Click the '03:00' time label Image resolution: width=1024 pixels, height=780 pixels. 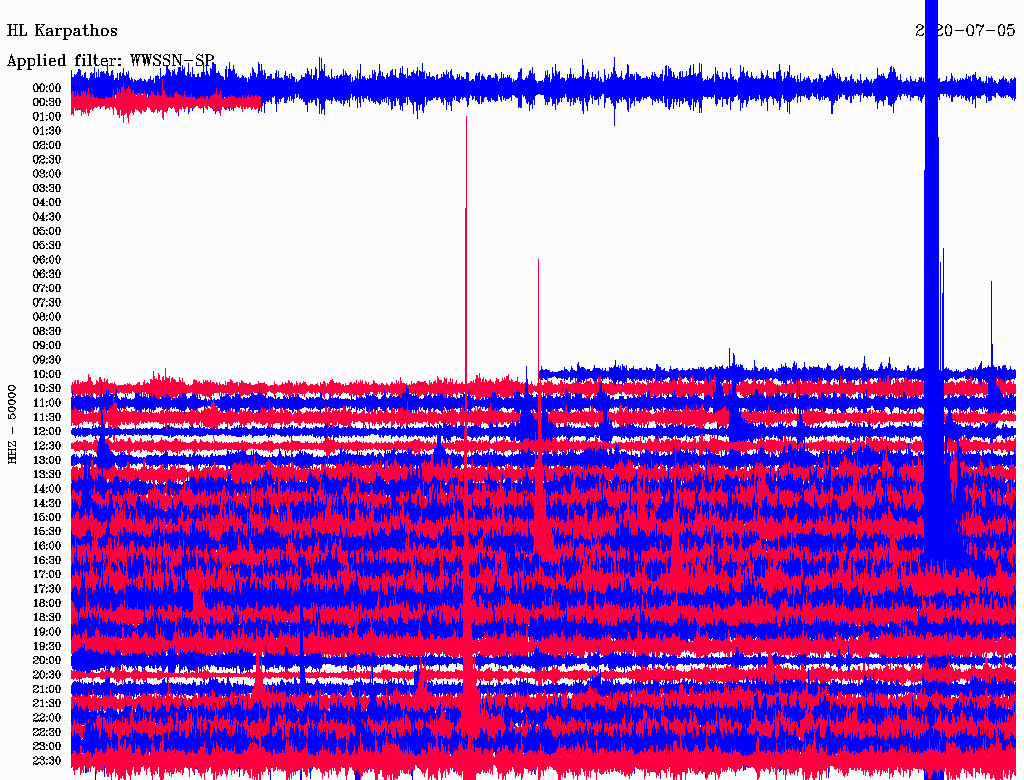[x=47, y=174]
